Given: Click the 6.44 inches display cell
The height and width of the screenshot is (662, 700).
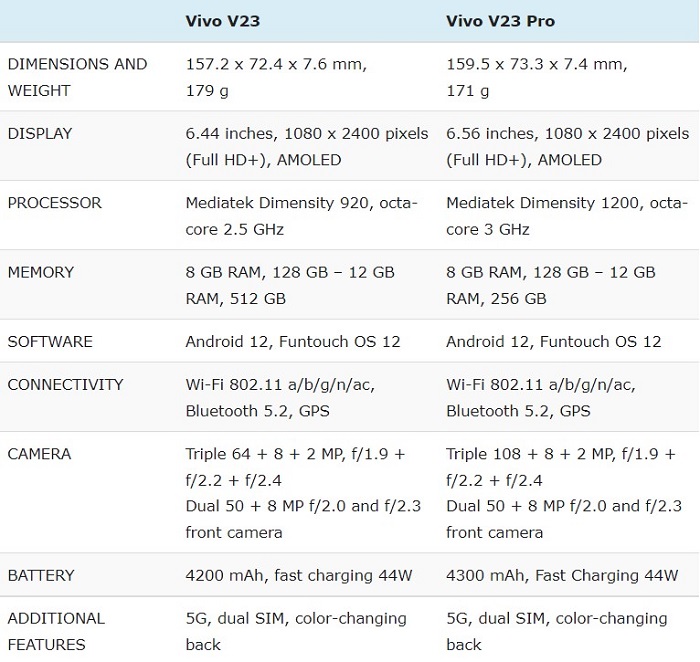Looking at the screenshot, I should (307, 146).
